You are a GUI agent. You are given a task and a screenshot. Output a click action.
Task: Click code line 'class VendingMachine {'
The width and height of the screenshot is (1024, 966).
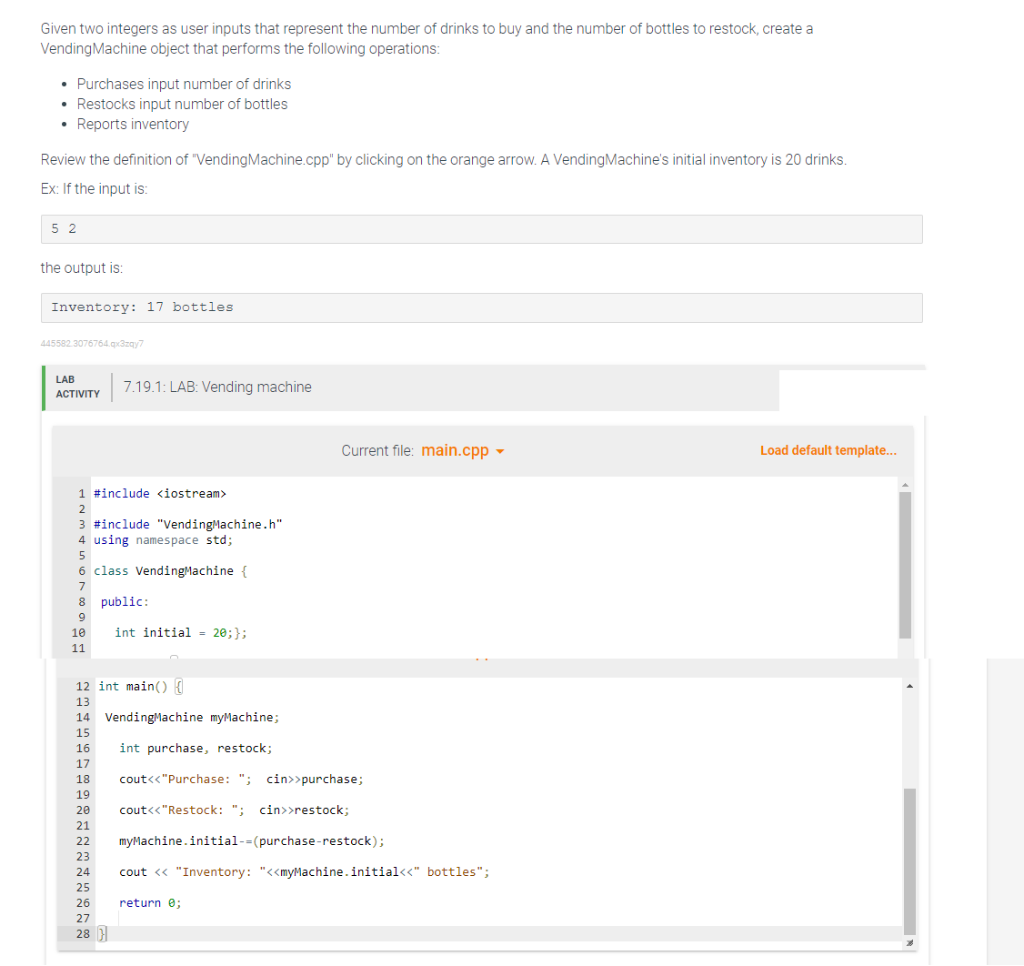[170, 570]
